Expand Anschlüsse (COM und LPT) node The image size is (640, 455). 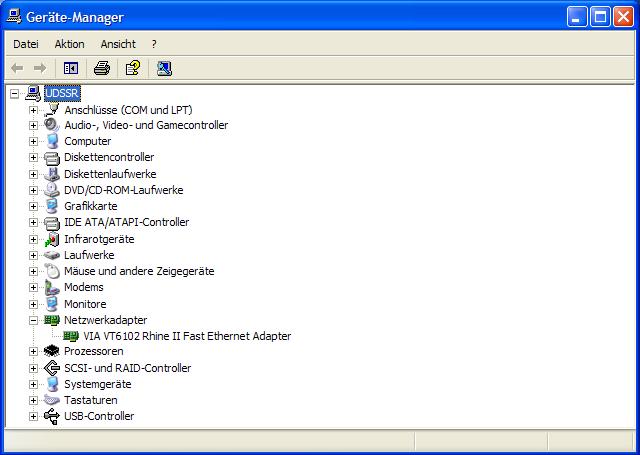[x=33, y=110]
